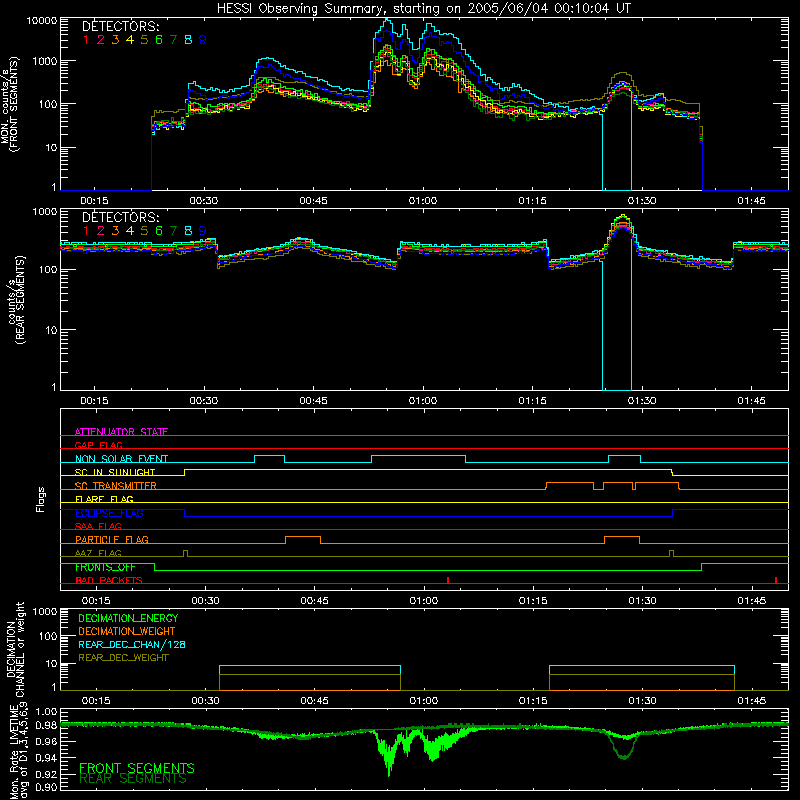Pick dark green detector 7 in rear segments legend
This screenshot has width=800, height=800.
(173, 231)
